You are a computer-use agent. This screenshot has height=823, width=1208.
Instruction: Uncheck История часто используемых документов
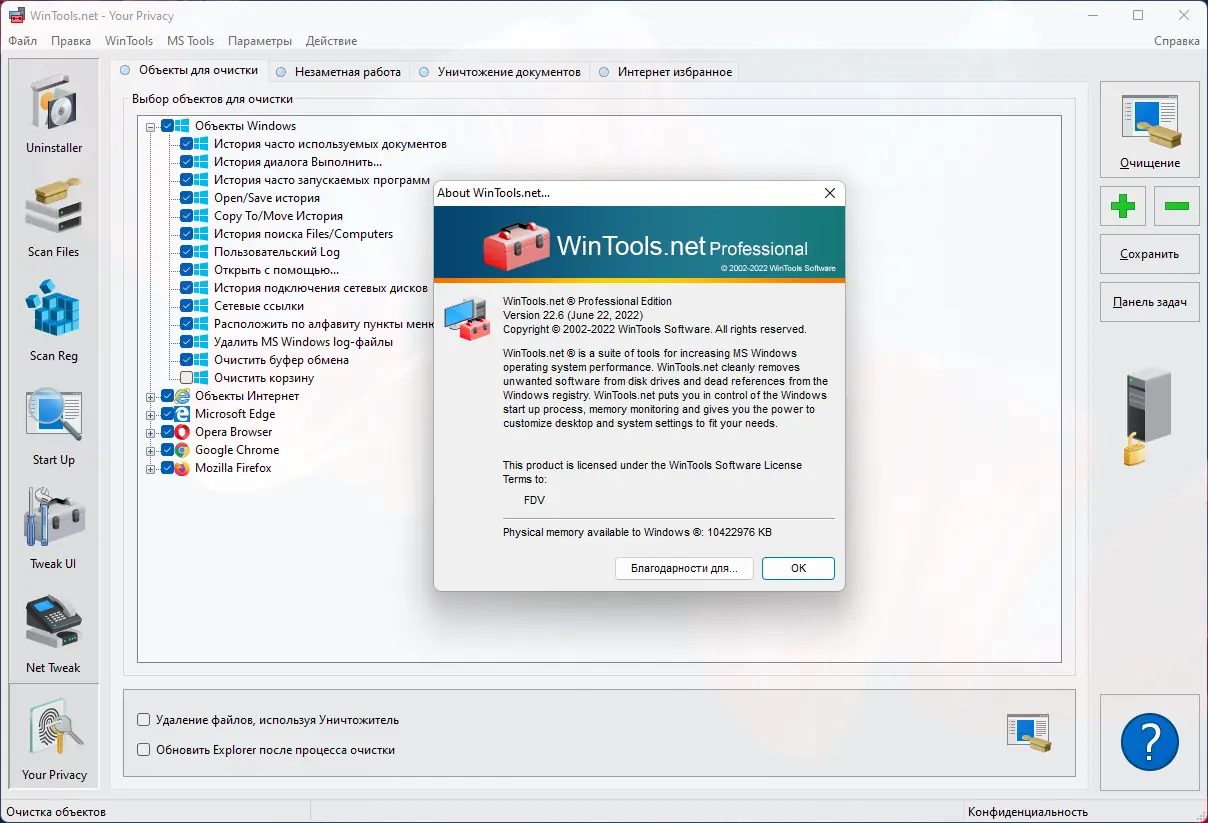pos(186,144)
